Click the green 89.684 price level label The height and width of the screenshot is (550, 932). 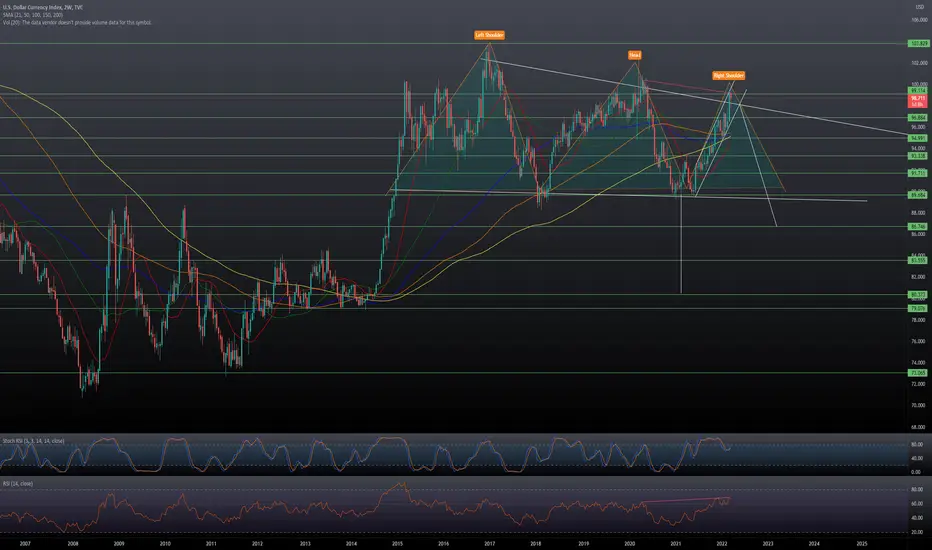pos(918,195)
